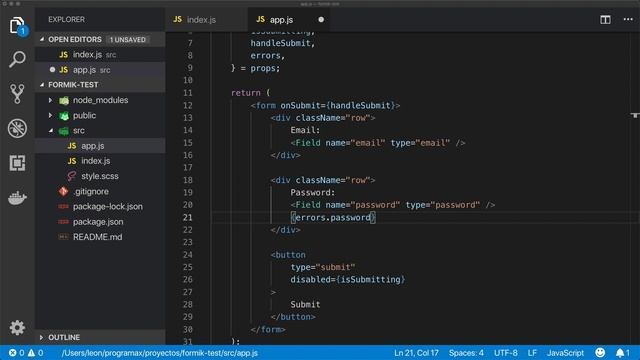
Task: Open the .gitignore file
Action: pos(100,191)
